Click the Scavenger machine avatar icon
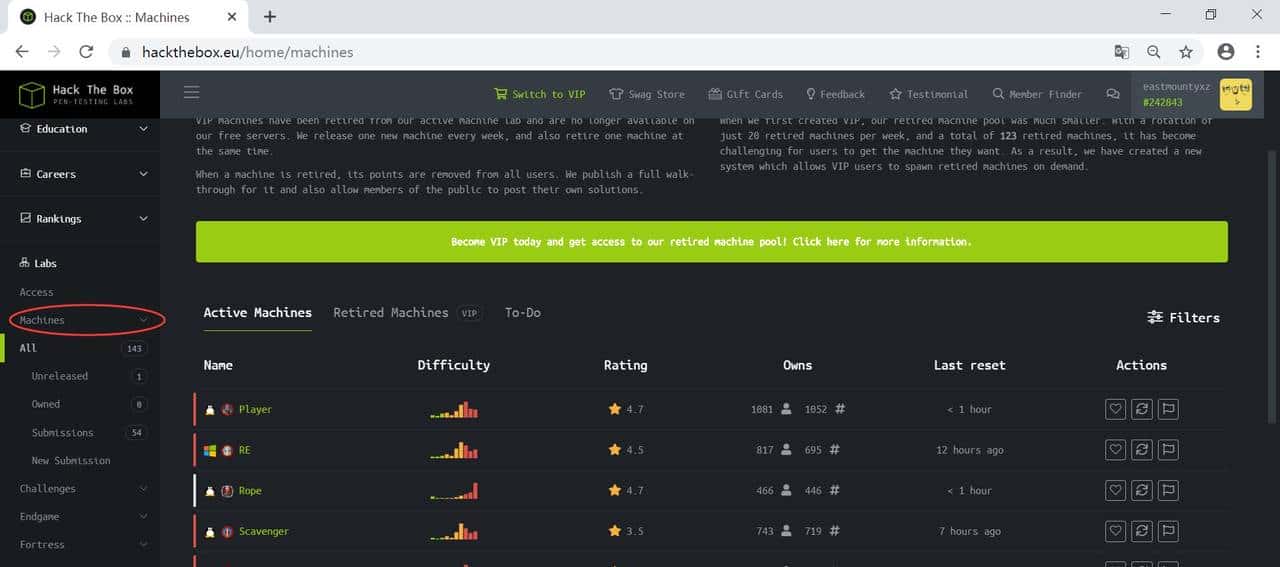 click(x=228, y=531)
